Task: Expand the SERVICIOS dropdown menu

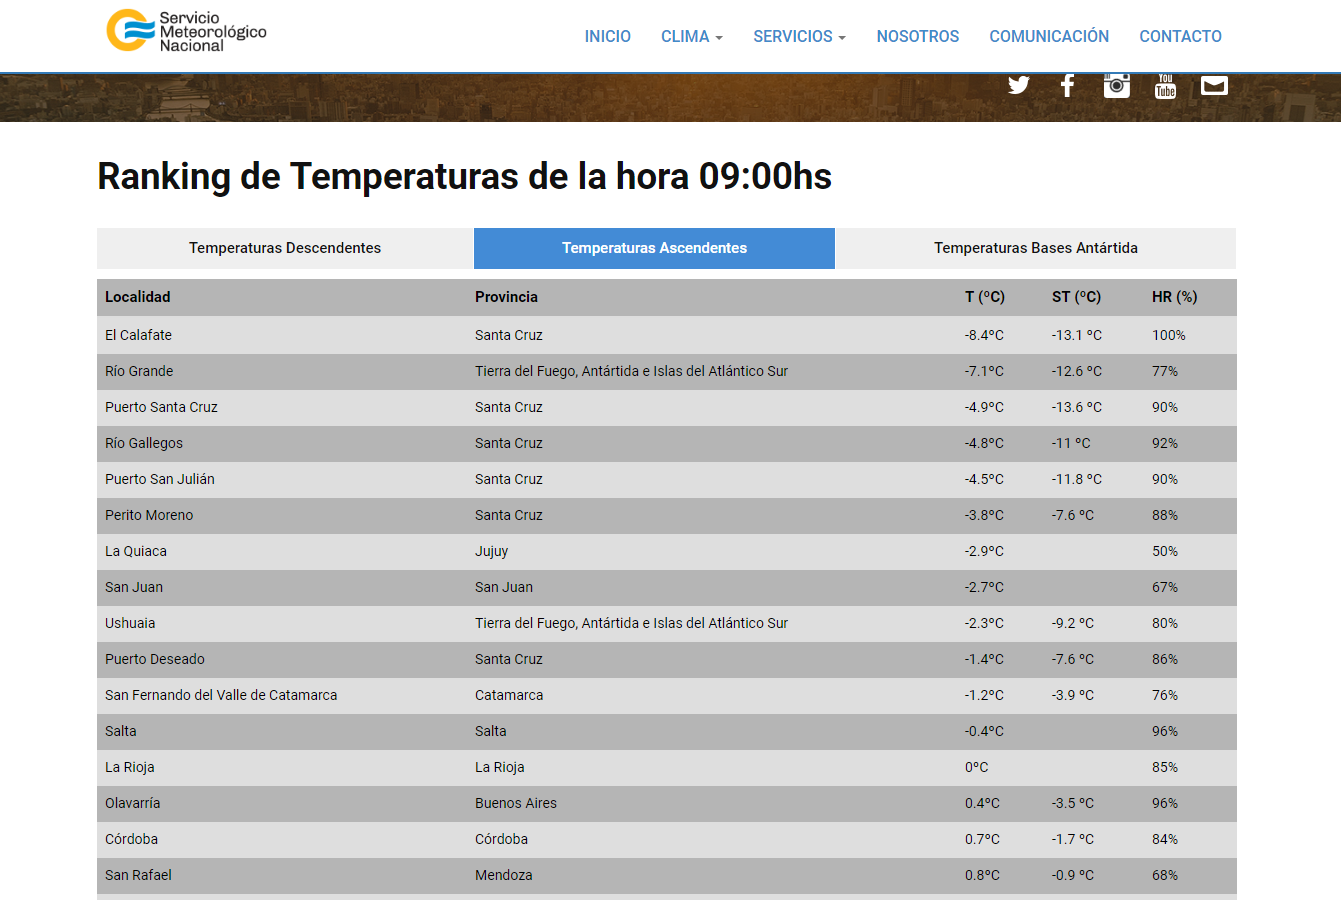Action: point(799,36)
